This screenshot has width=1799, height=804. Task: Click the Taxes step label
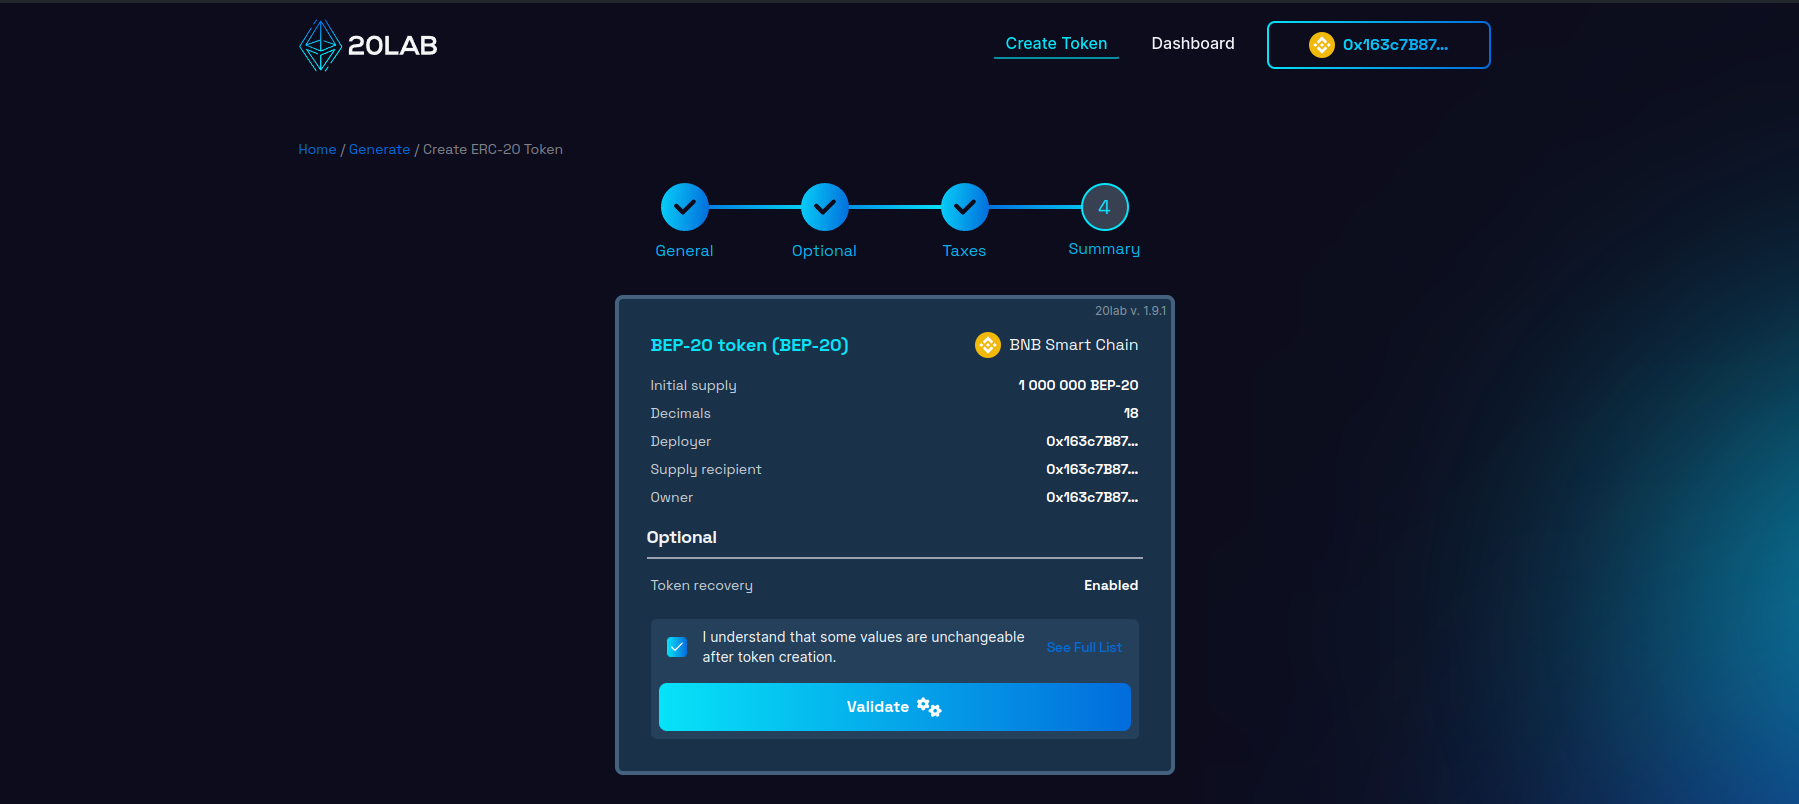(964, 251)
